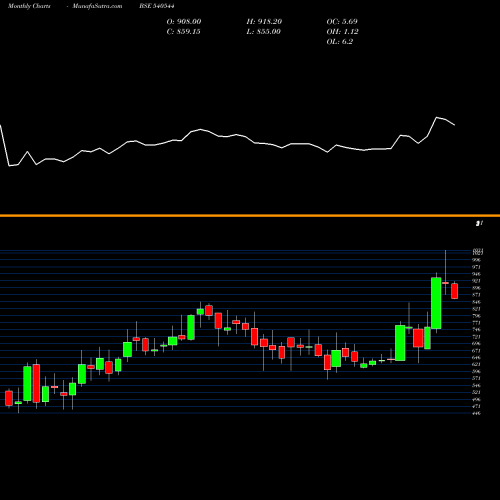Click the "Monthly Charts" title text
500x500 pixels.
tap(29, 6)
